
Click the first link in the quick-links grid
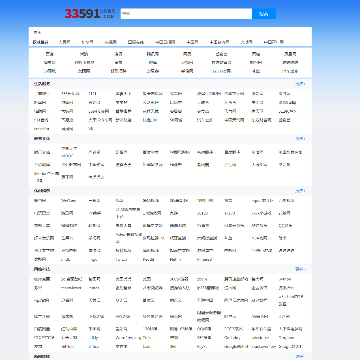[x=49, y=54]
